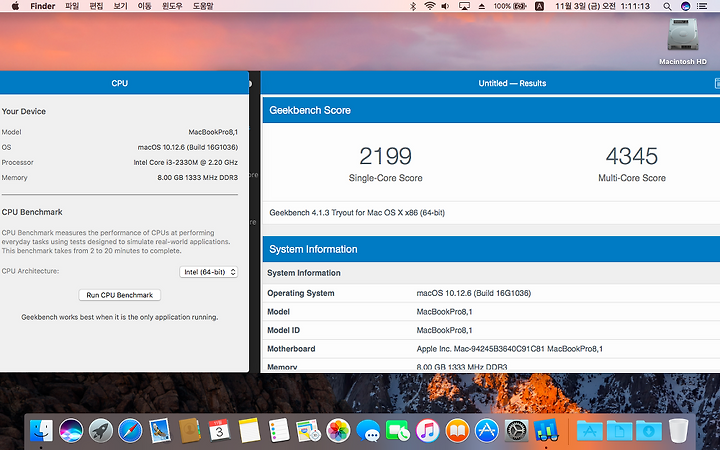
Task: Launch Siri from the Dock
Action: 71,431
